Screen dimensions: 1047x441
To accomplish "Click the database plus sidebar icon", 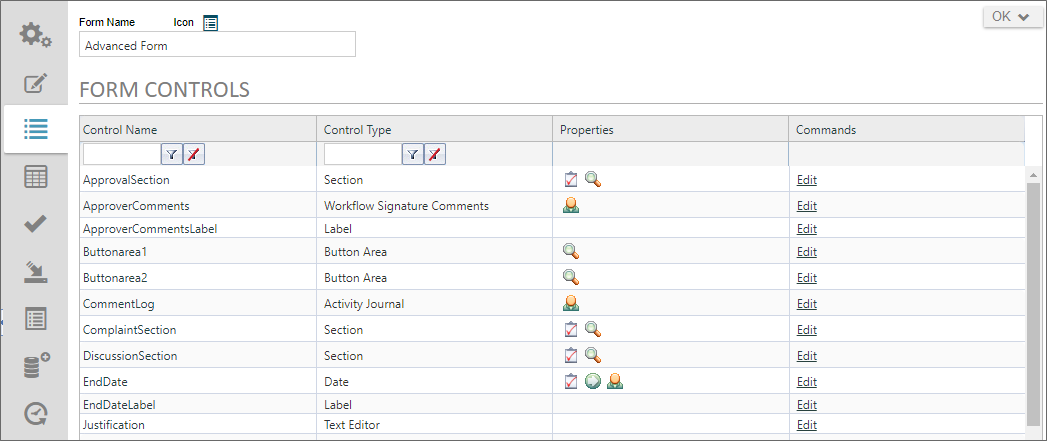I will click(35, 366).
